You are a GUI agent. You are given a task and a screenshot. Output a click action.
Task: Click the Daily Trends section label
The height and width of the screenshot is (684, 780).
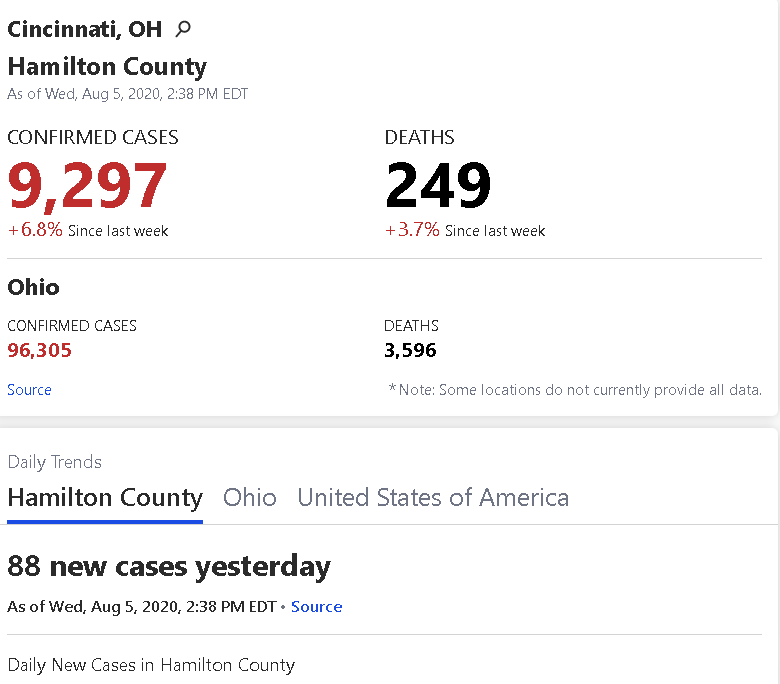pos(55,462)
